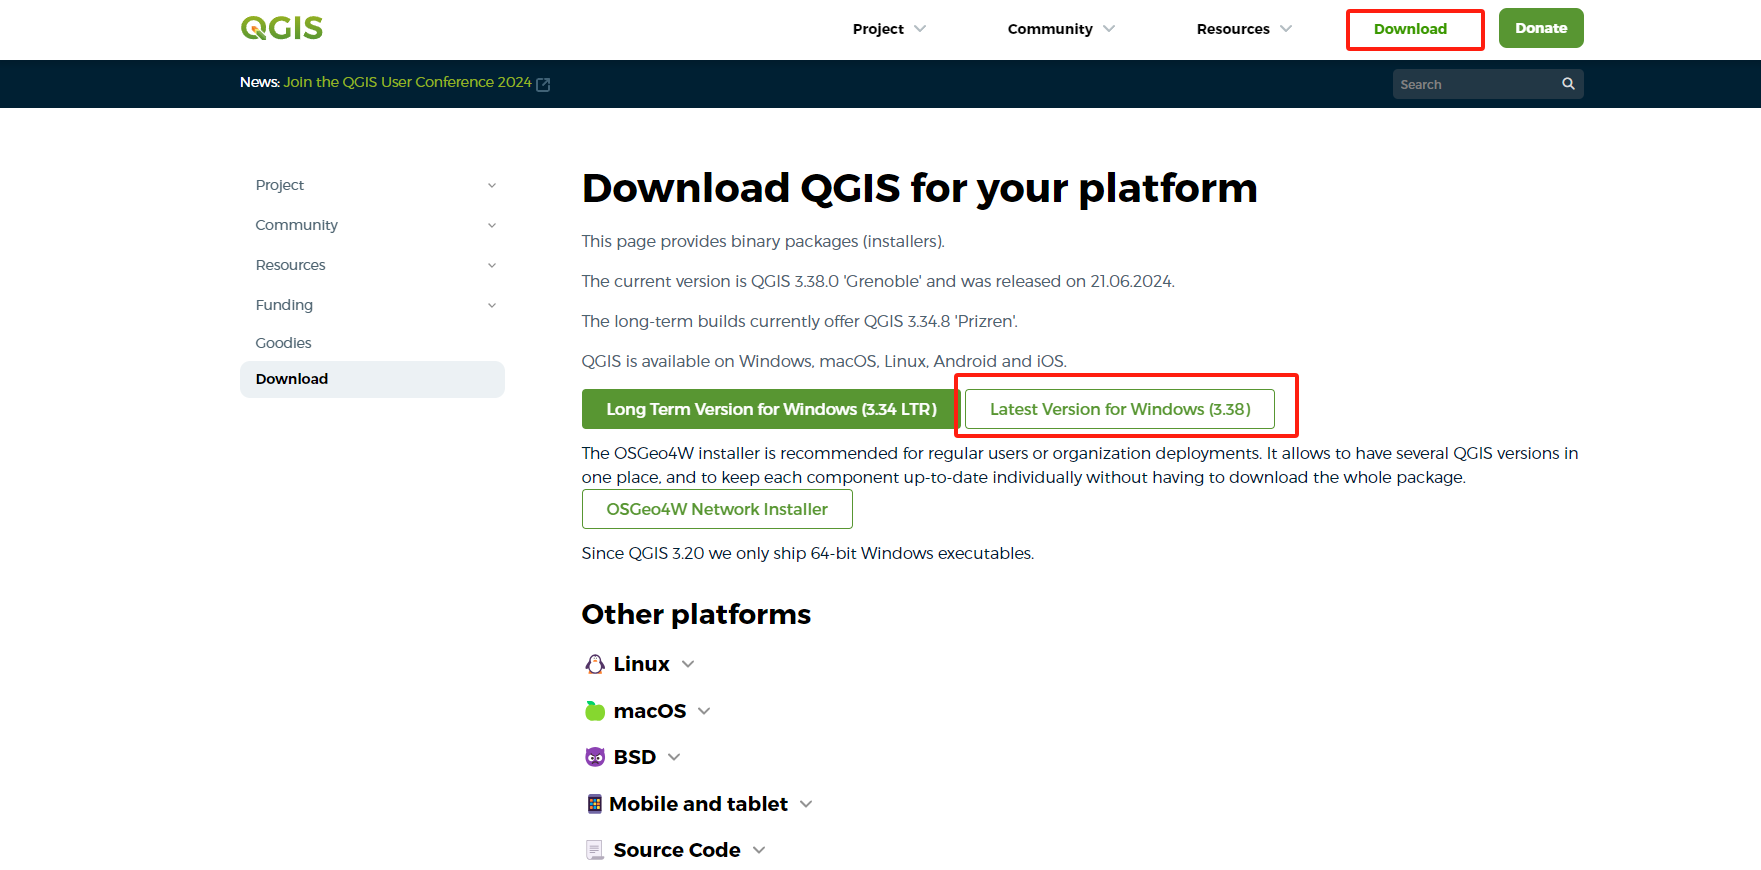Download Latest Version for Windows (3.38)
This screenshot has width=1761, height=870.
click(x=1120, y=409)
